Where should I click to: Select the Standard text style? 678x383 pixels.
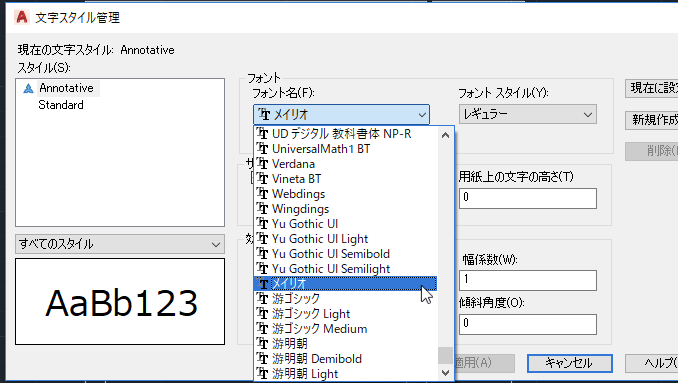tap(61, 105)
